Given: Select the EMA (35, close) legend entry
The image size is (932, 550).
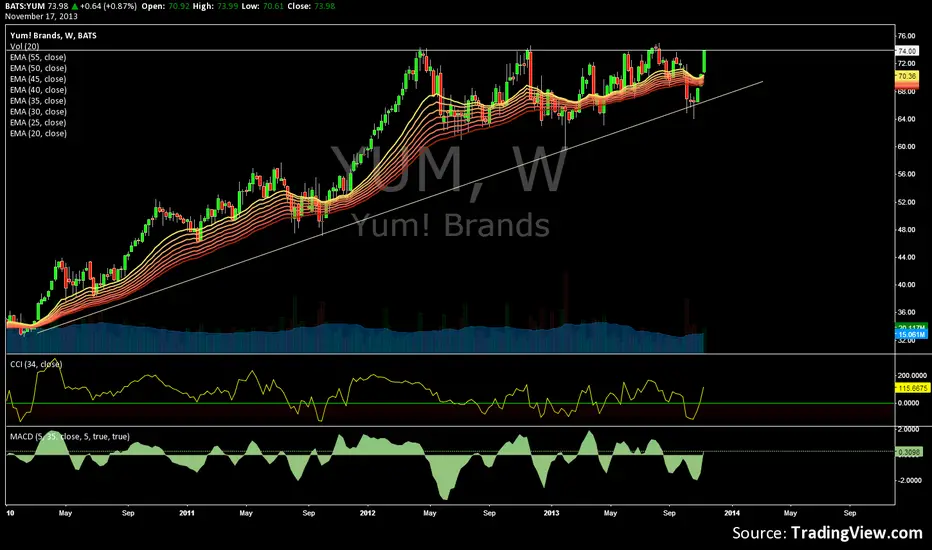Looking at the screenshot, I should coord(38,100).
